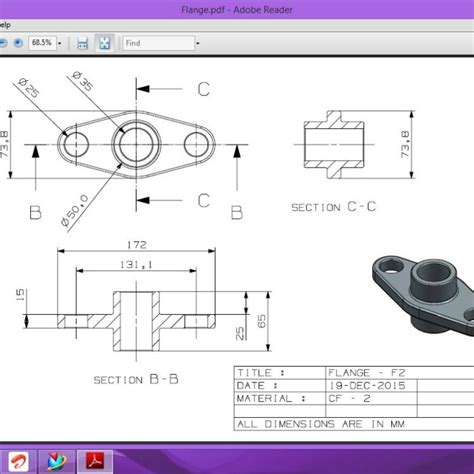The height and width of the screenshot is (474, 474).
Task: Click the Ø25 diameter annotation
Action: coord(29,87)
